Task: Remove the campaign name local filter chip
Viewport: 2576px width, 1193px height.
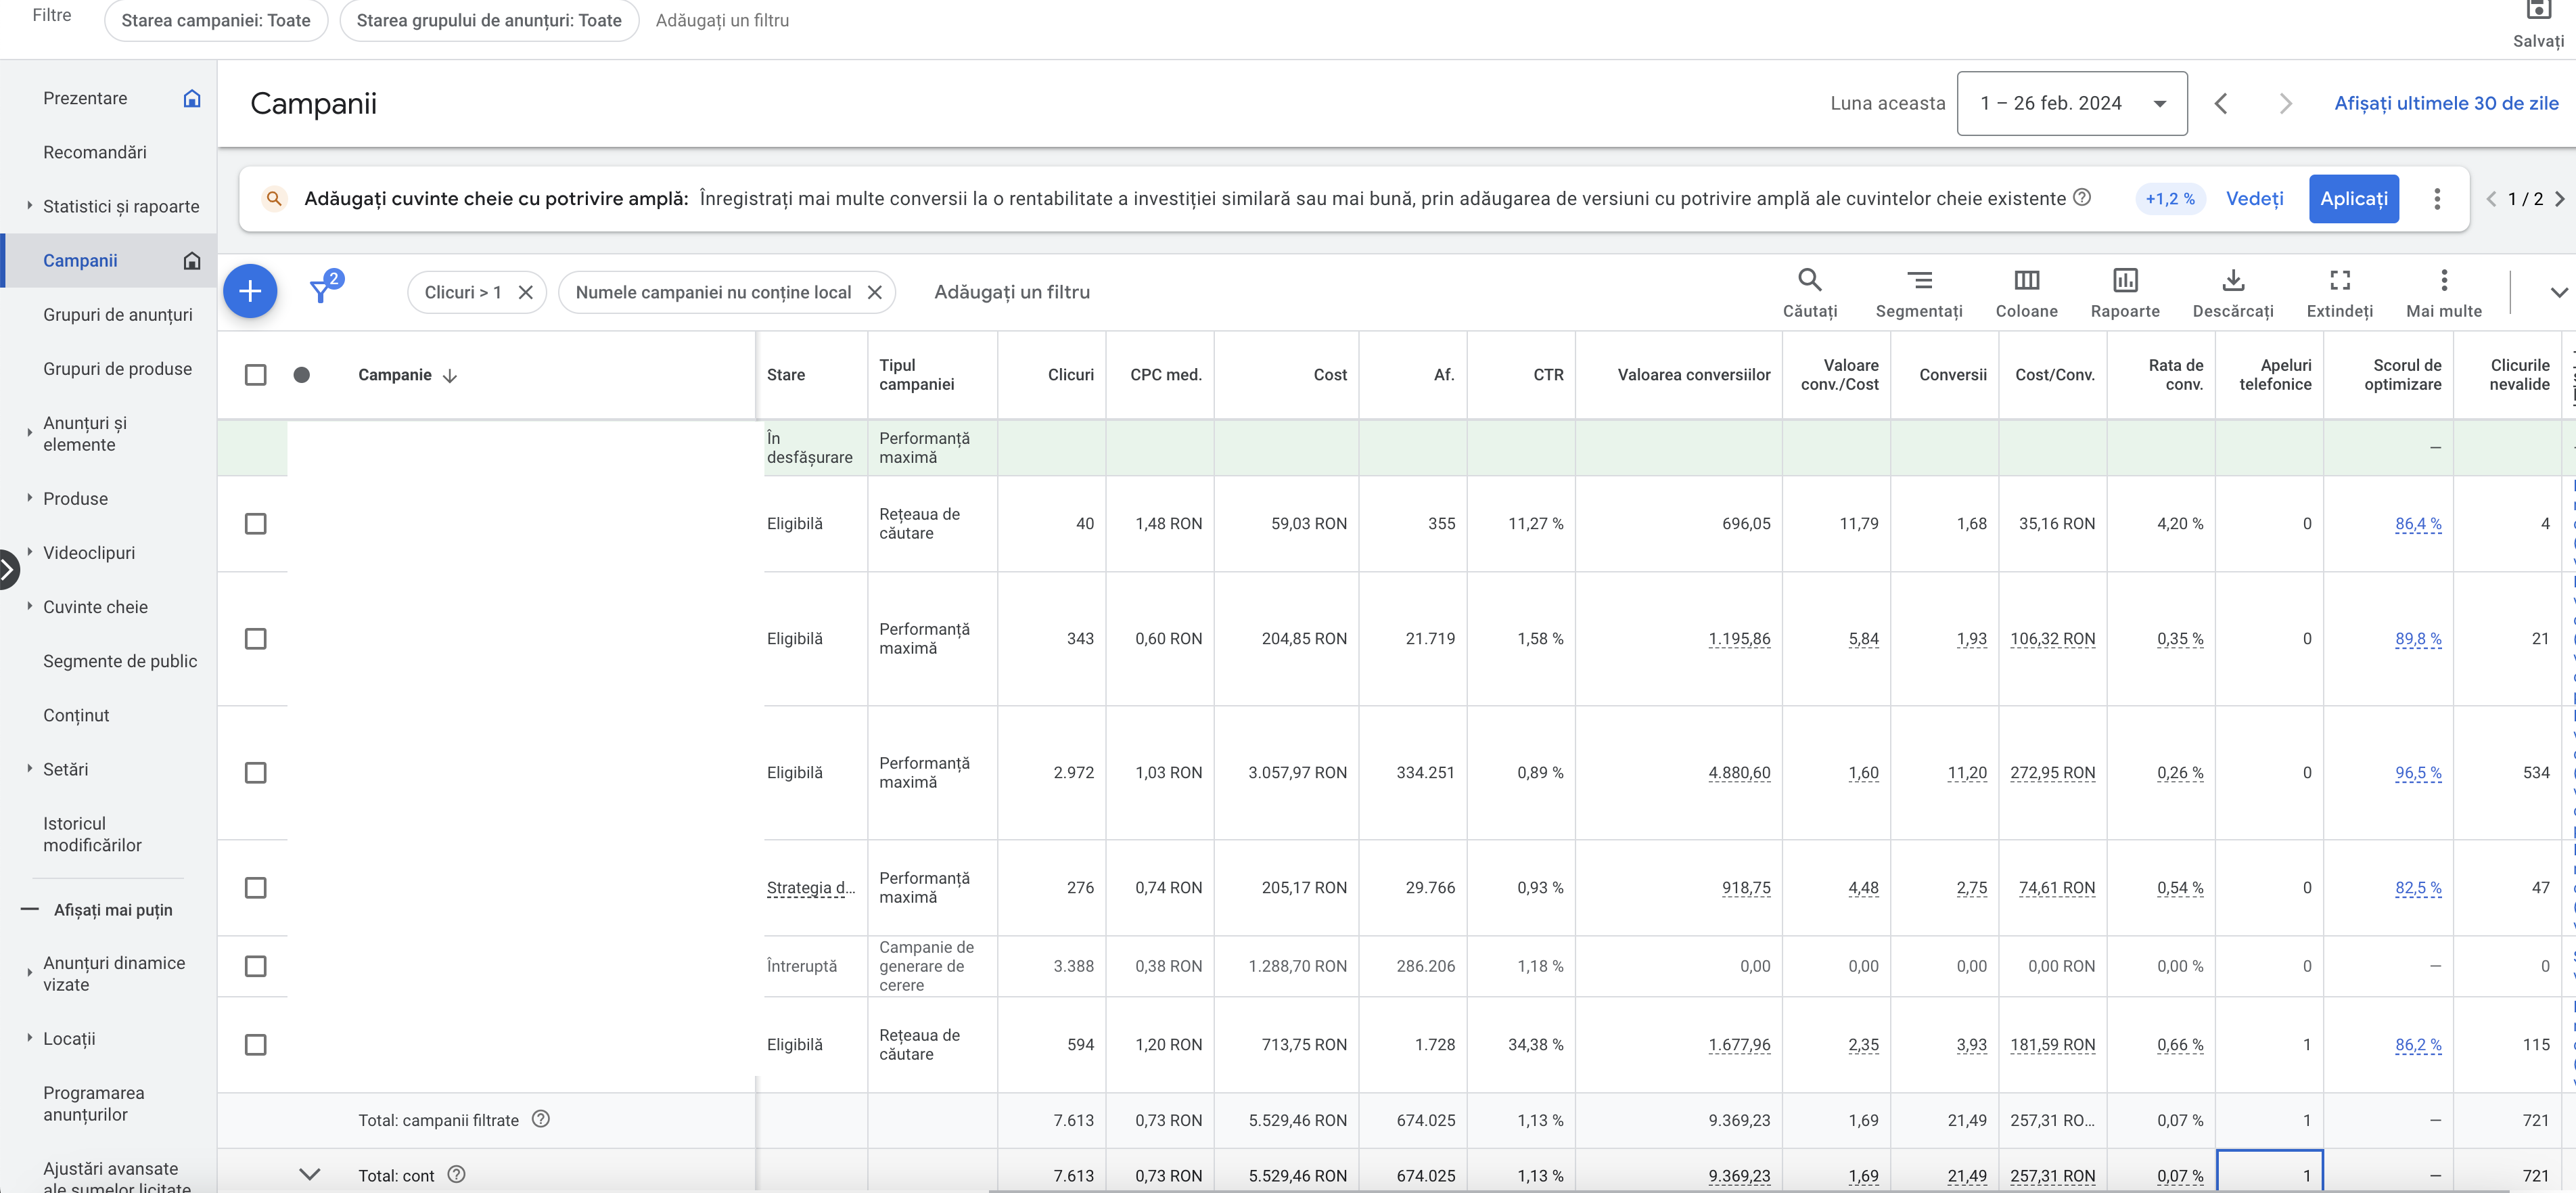Action: 874,292
